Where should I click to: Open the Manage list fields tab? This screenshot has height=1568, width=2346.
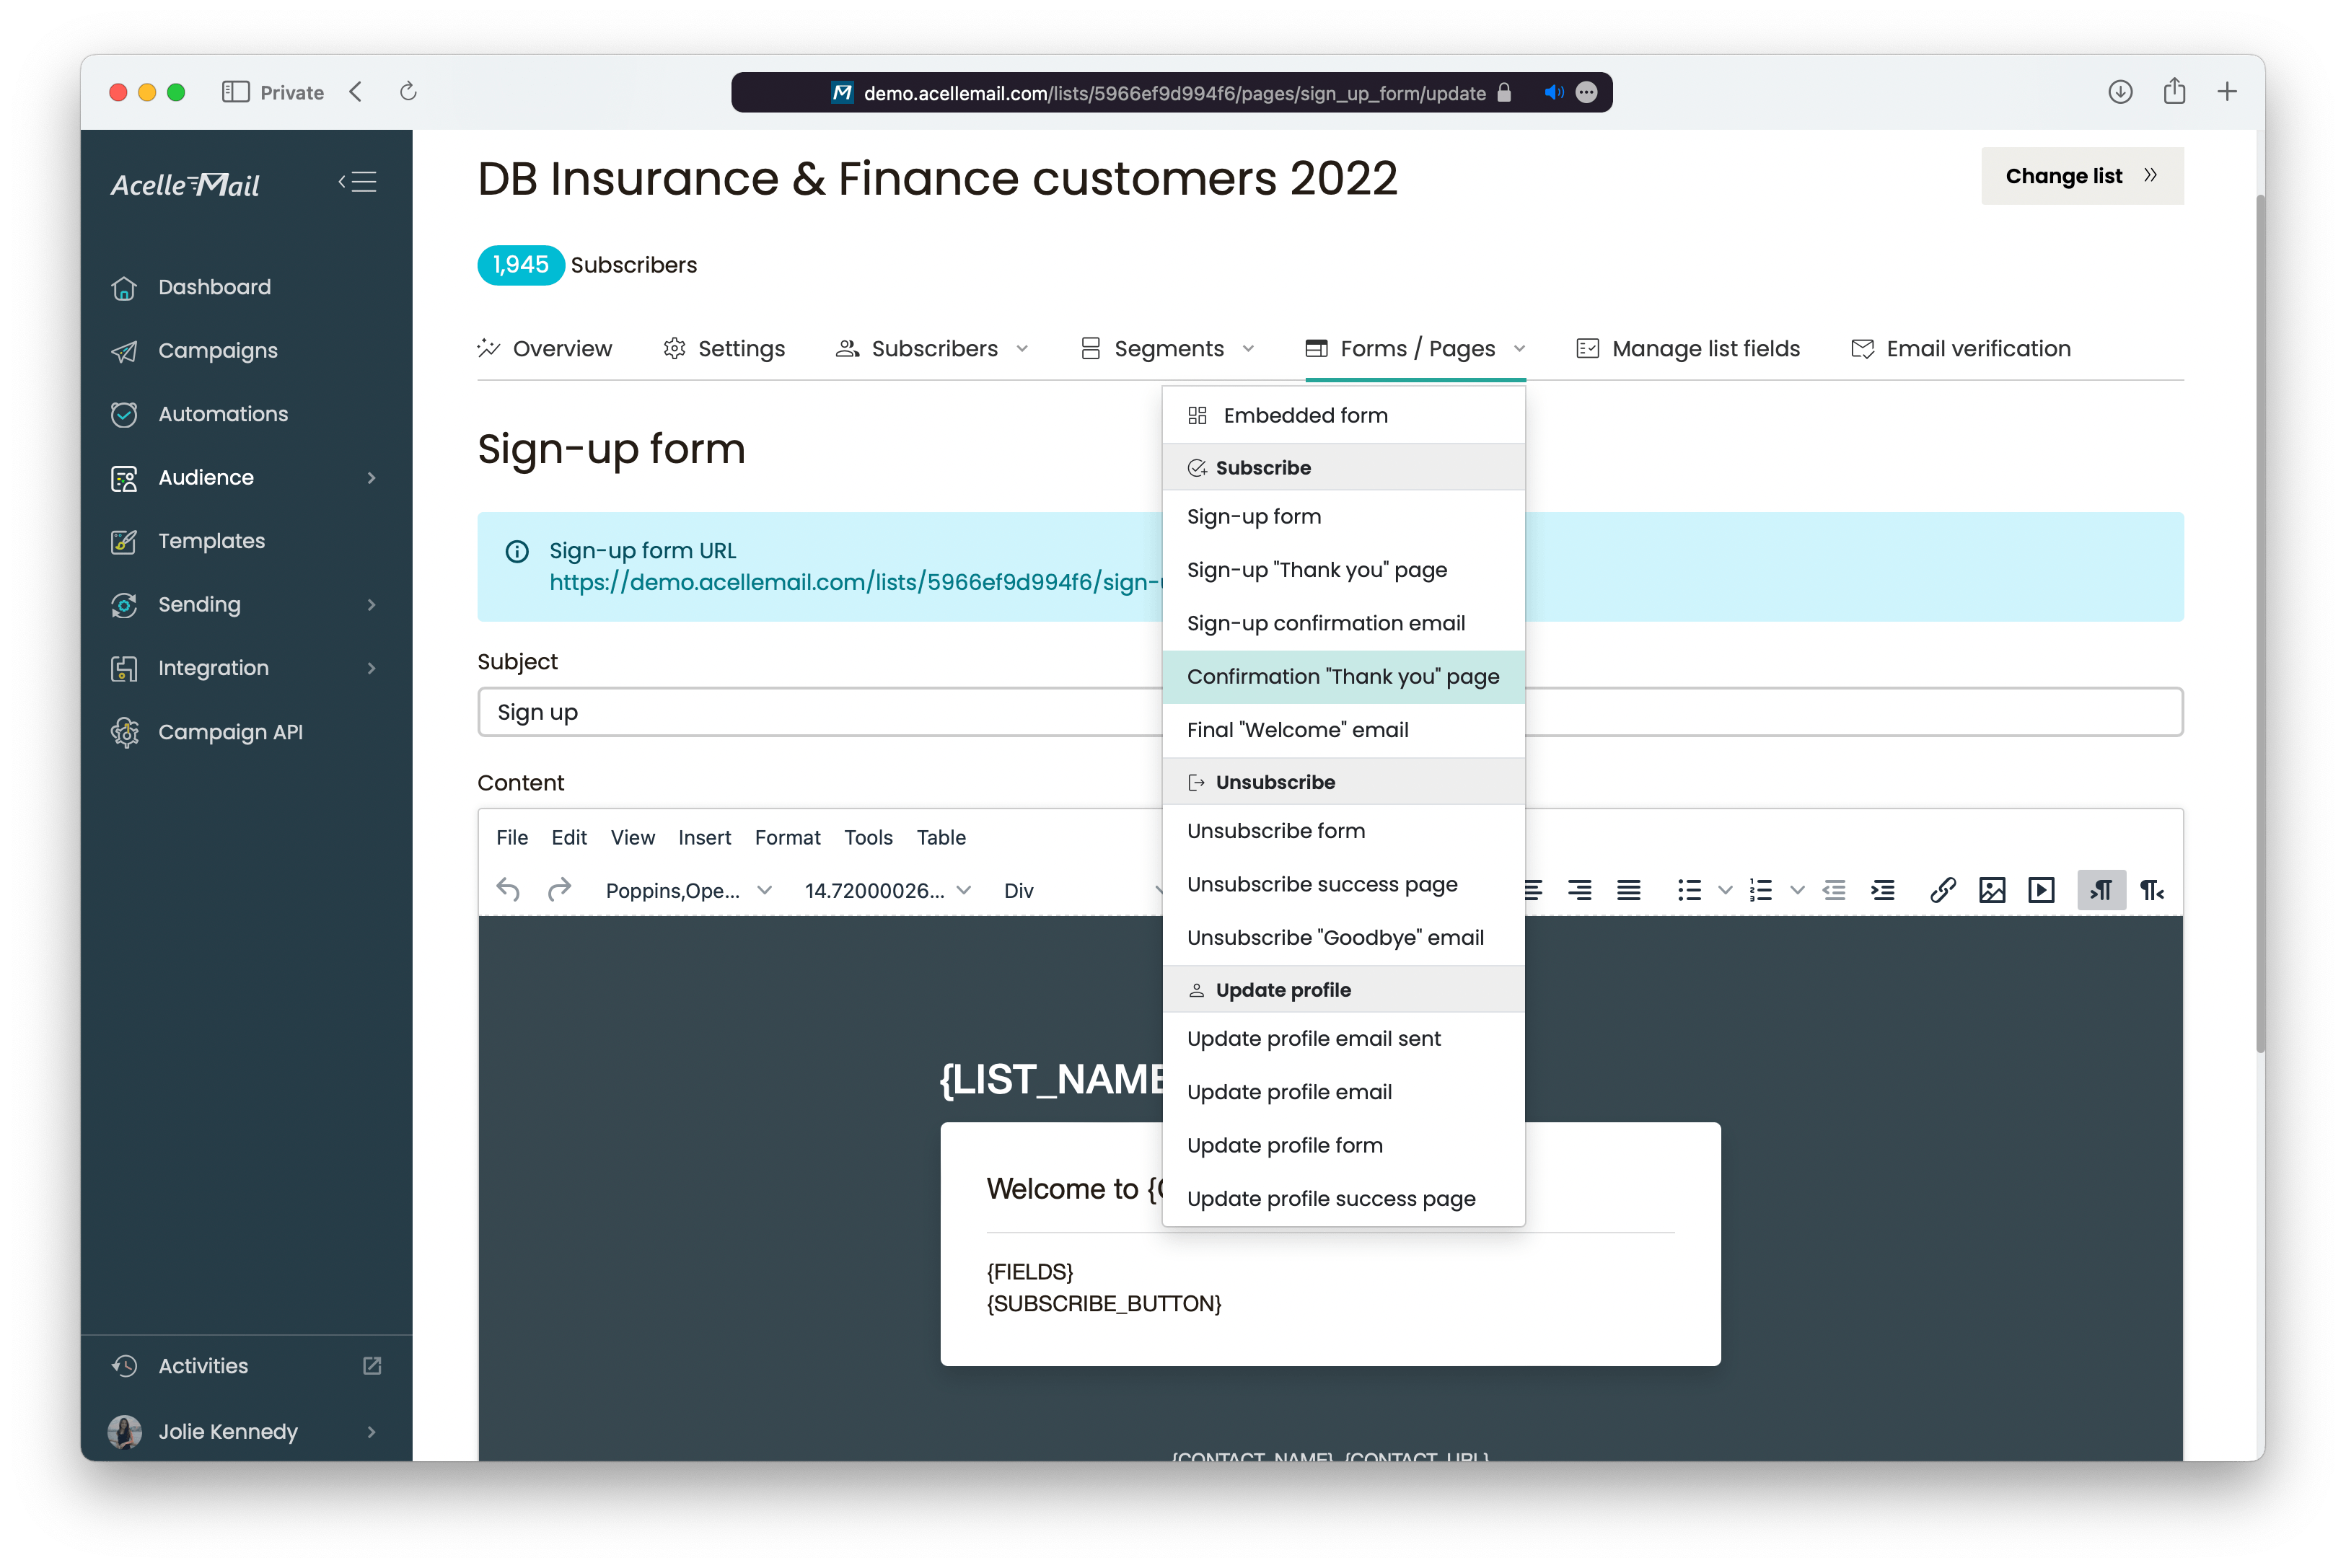pos(1688,349)
